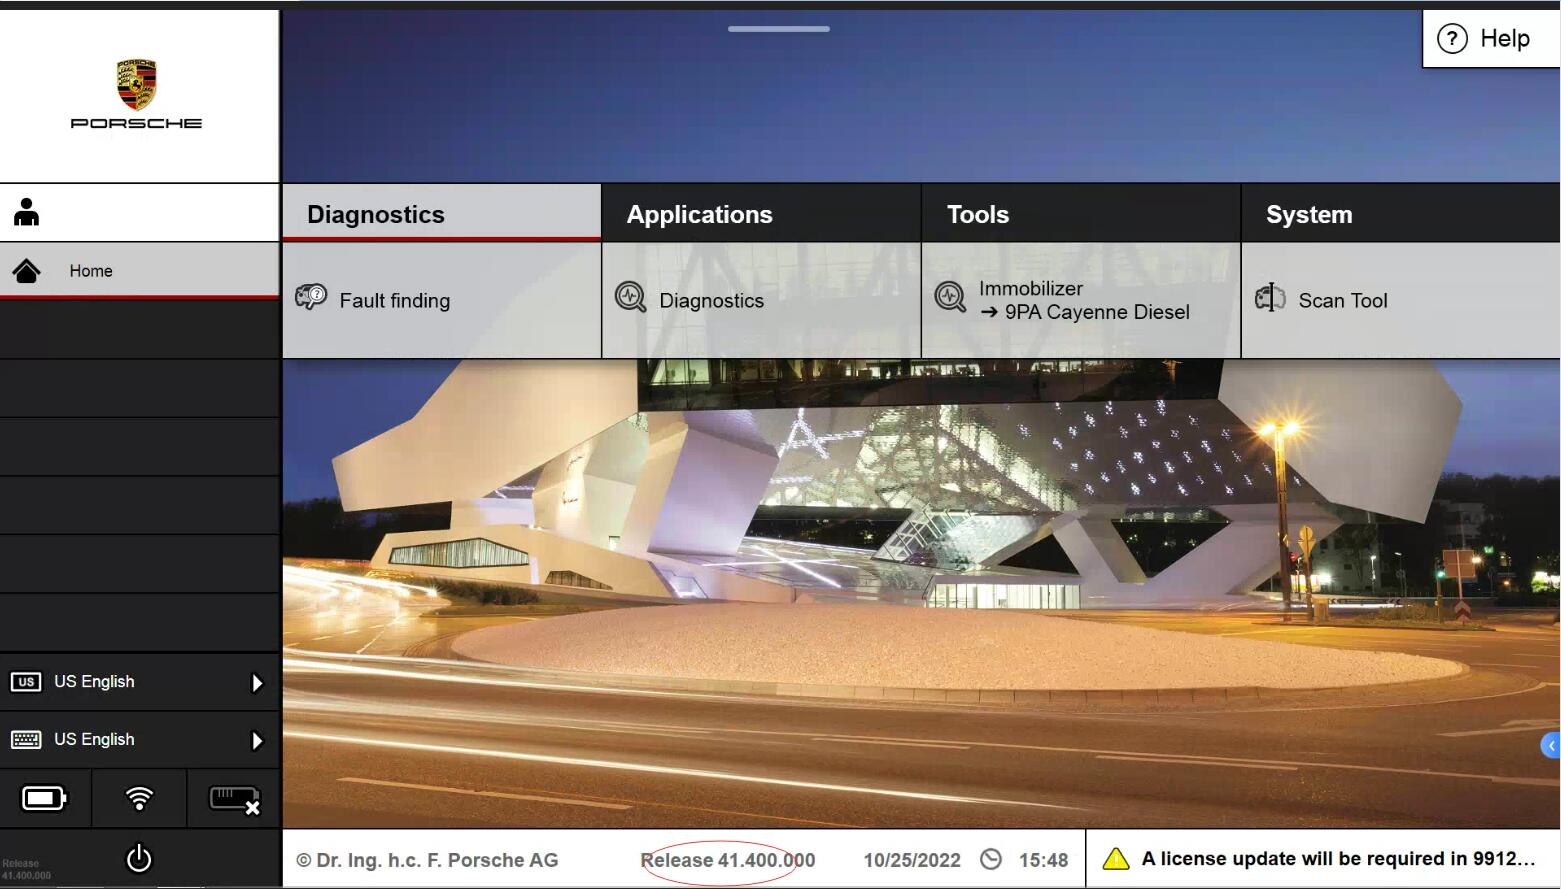Viewport: 1561px width, 889px height.
Task: Click the Home house icon
Action: pos(27,271)
